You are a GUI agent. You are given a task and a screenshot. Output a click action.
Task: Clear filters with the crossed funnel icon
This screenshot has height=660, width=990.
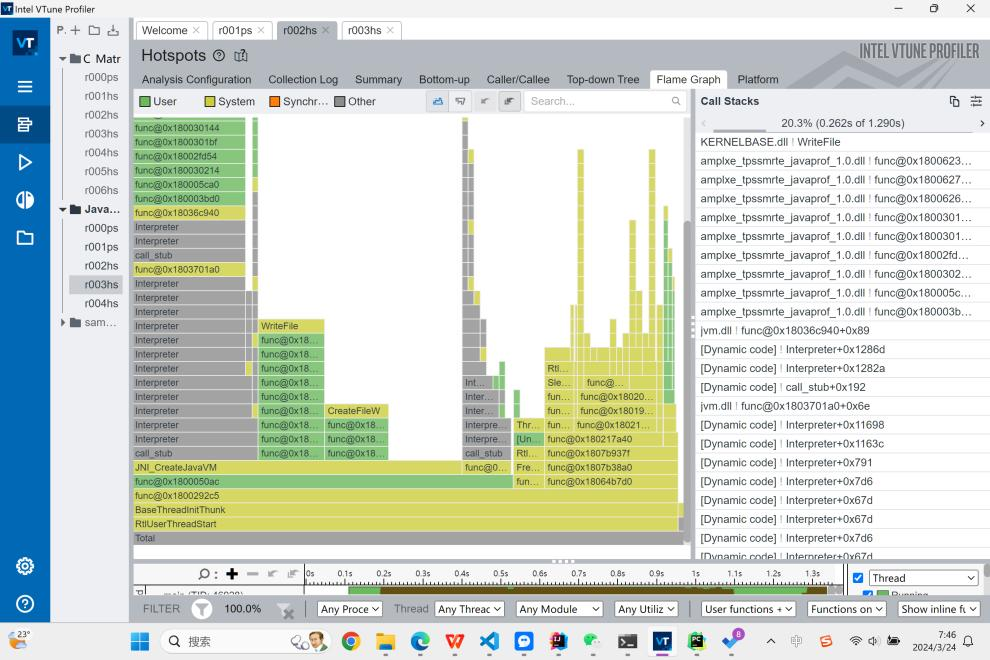point(285,610)
